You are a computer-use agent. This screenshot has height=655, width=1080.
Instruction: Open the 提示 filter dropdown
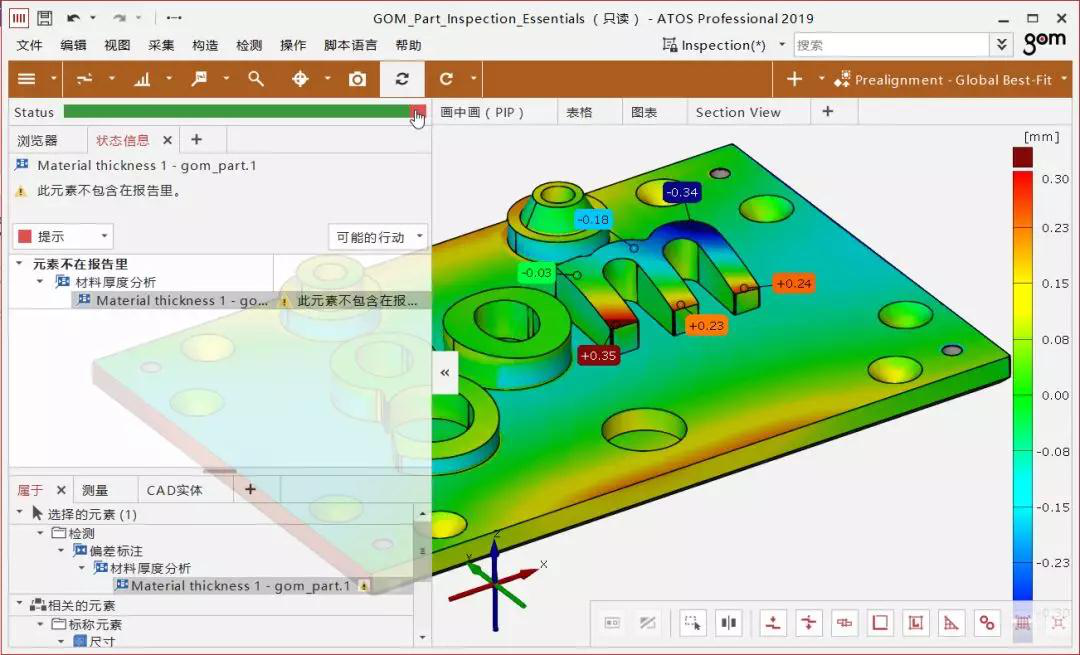pos(63,236)
